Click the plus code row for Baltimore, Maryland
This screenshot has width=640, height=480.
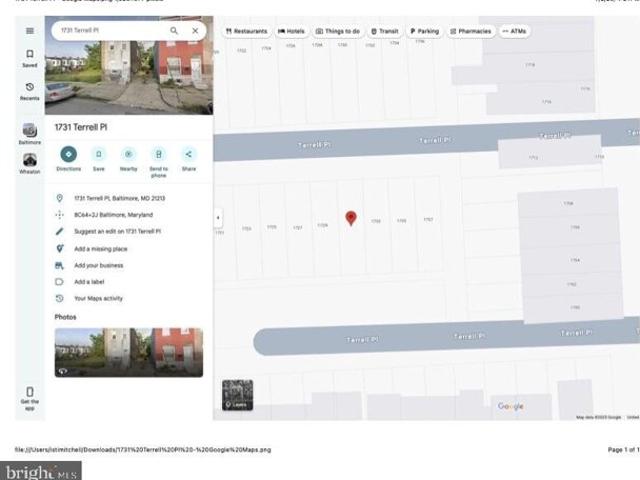point(129,215)
